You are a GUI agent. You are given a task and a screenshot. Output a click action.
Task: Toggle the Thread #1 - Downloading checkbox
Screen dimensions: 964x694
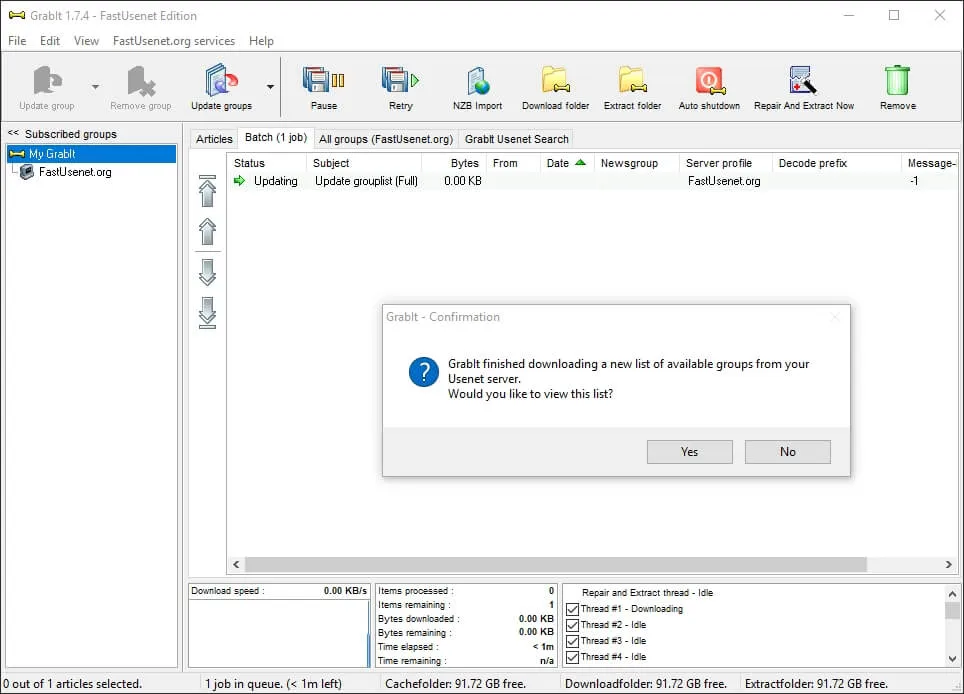point(572,609)
